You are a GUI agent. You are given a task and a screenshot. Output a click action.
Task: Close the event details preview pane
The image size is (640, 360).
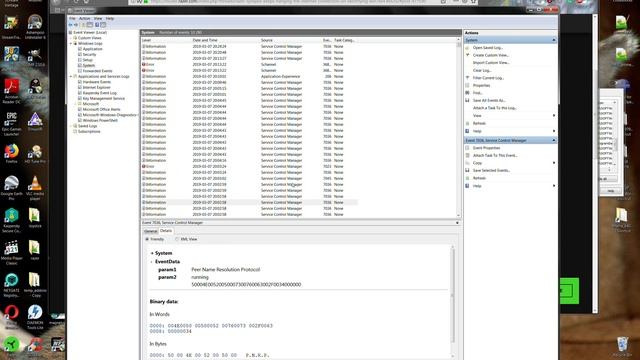pos(457,223)
